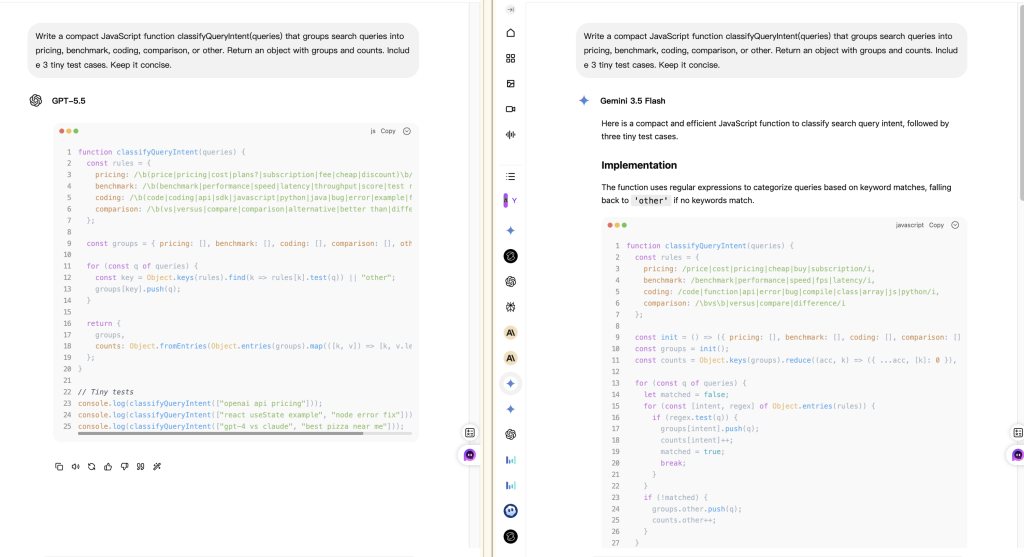Image resolution: width=1024 pixels, height=557 pixels.
Task: Click the Gemini sparkle logo beside Gemini 3.5 Flash
Action: (584, 101)
